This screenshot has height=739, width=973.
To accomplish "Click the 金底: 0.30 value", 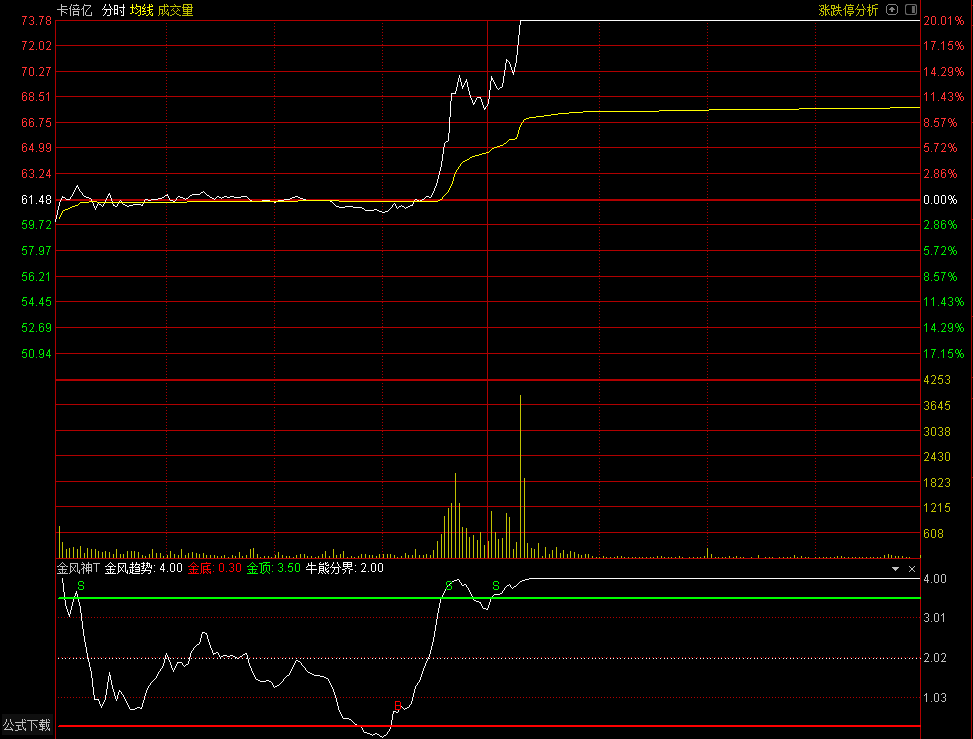I will coord(215,568).
